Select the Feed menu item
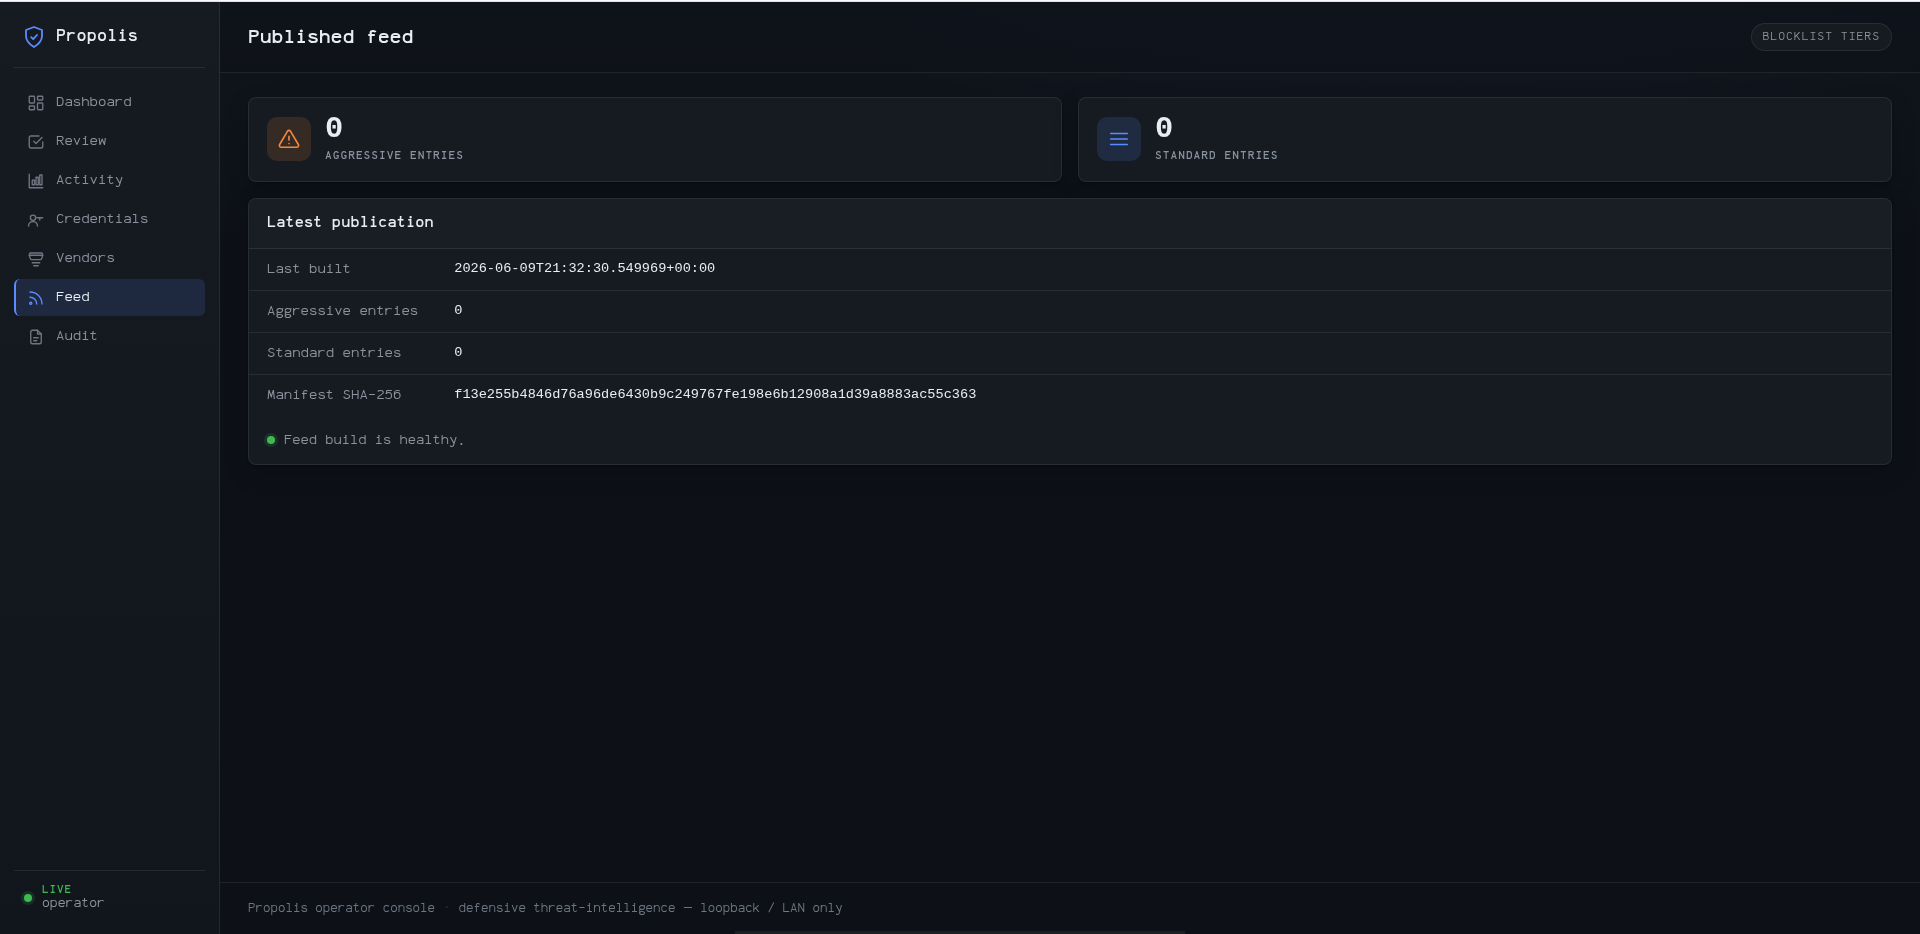The image size is (1920, 934). (x=109, y=297)
